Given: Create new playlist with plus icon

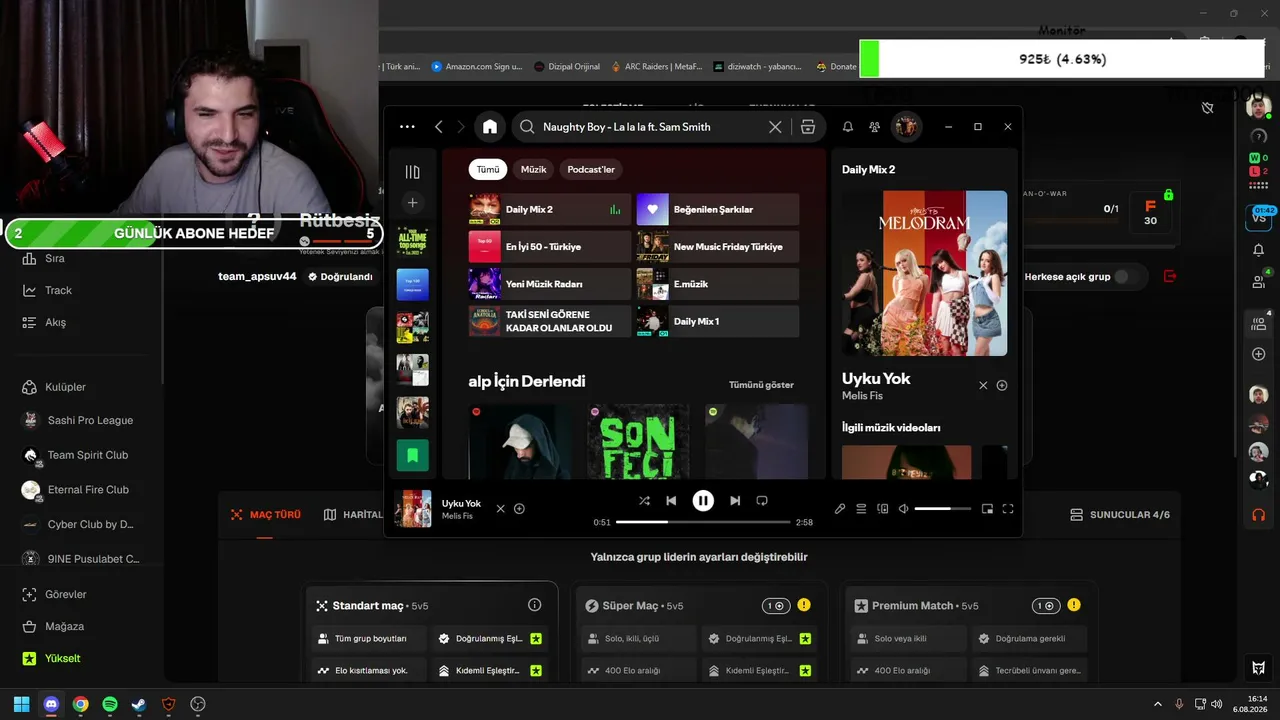Looking at the screenshot, I should pyautogui.click(x=412, y=203).
